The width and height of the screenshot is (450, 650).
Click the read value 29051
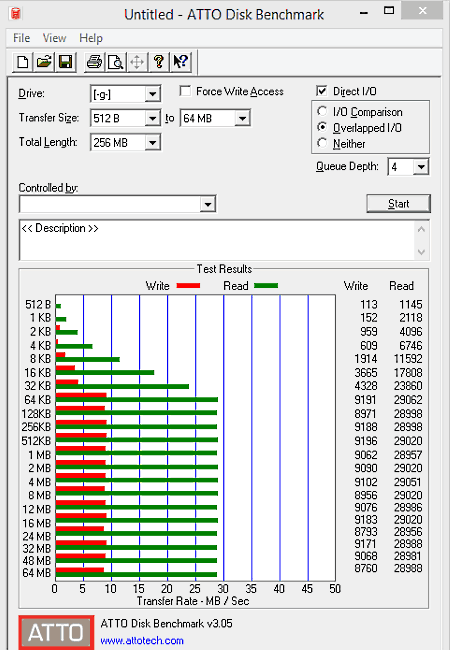point(408,482)
